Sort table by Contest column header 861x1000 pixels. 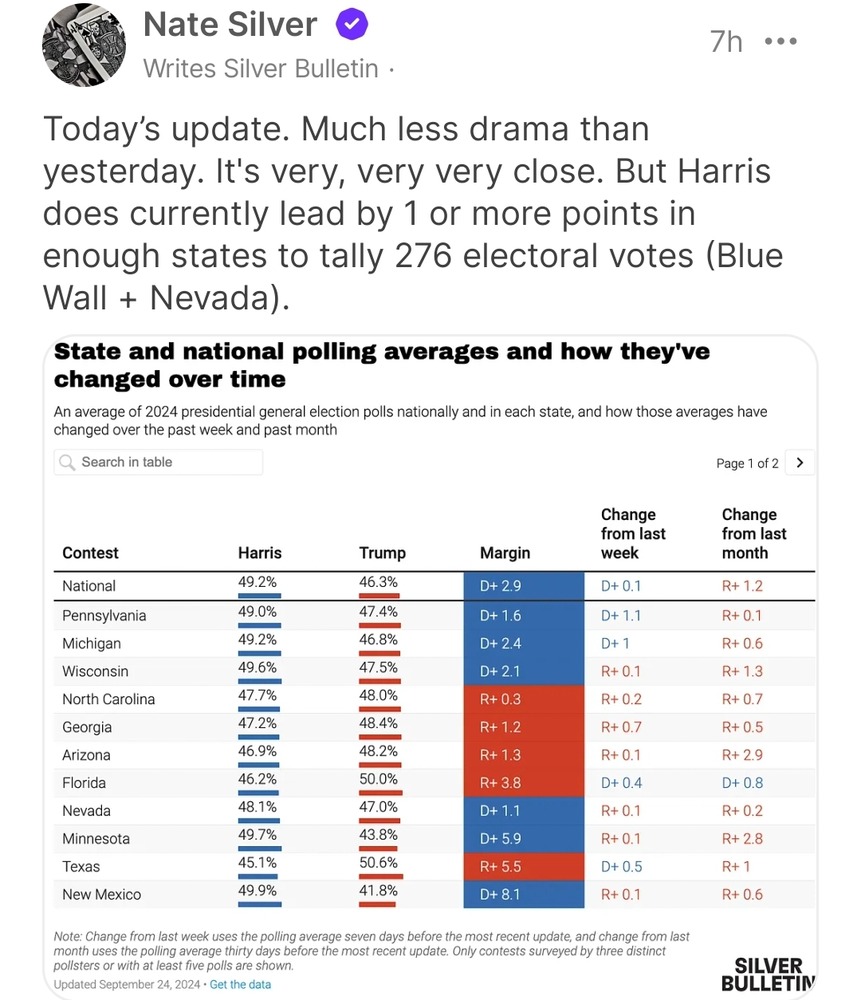90,553
